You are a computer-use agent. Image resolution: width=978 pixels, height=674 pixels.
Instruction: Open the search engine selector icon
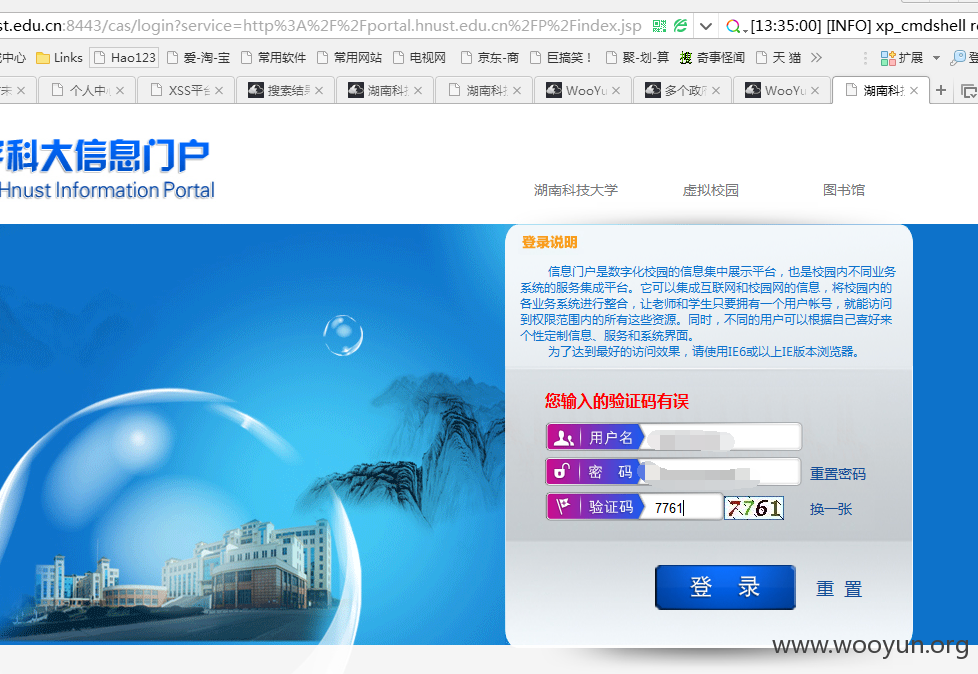point(734,26)
